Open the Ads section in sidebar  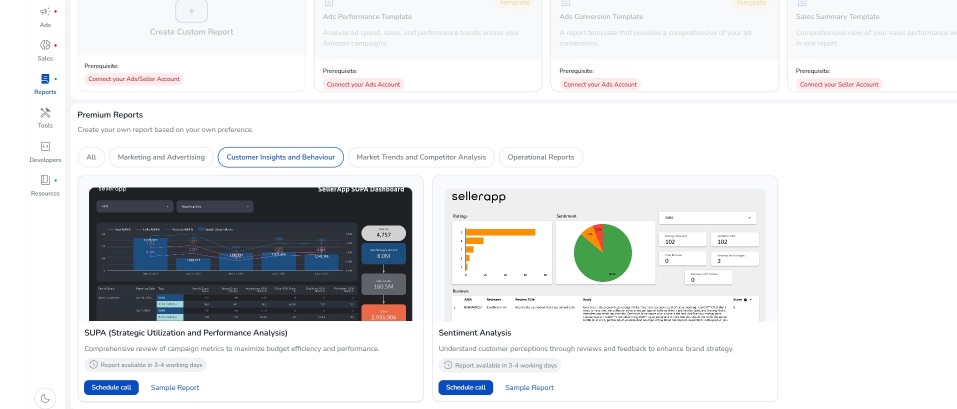click(x=45, y=17)
